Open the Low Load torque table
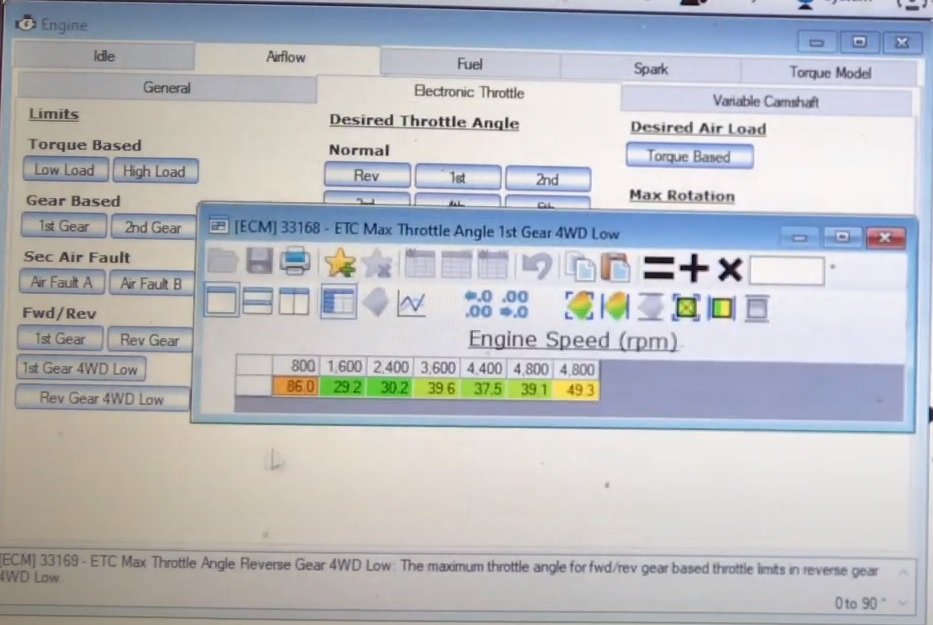Screen dimensions: 933x625 [x=65, y=170]
